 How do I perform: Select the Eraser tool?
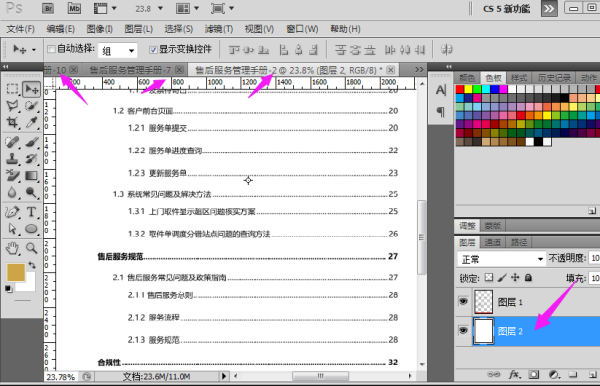coord(12,176)
